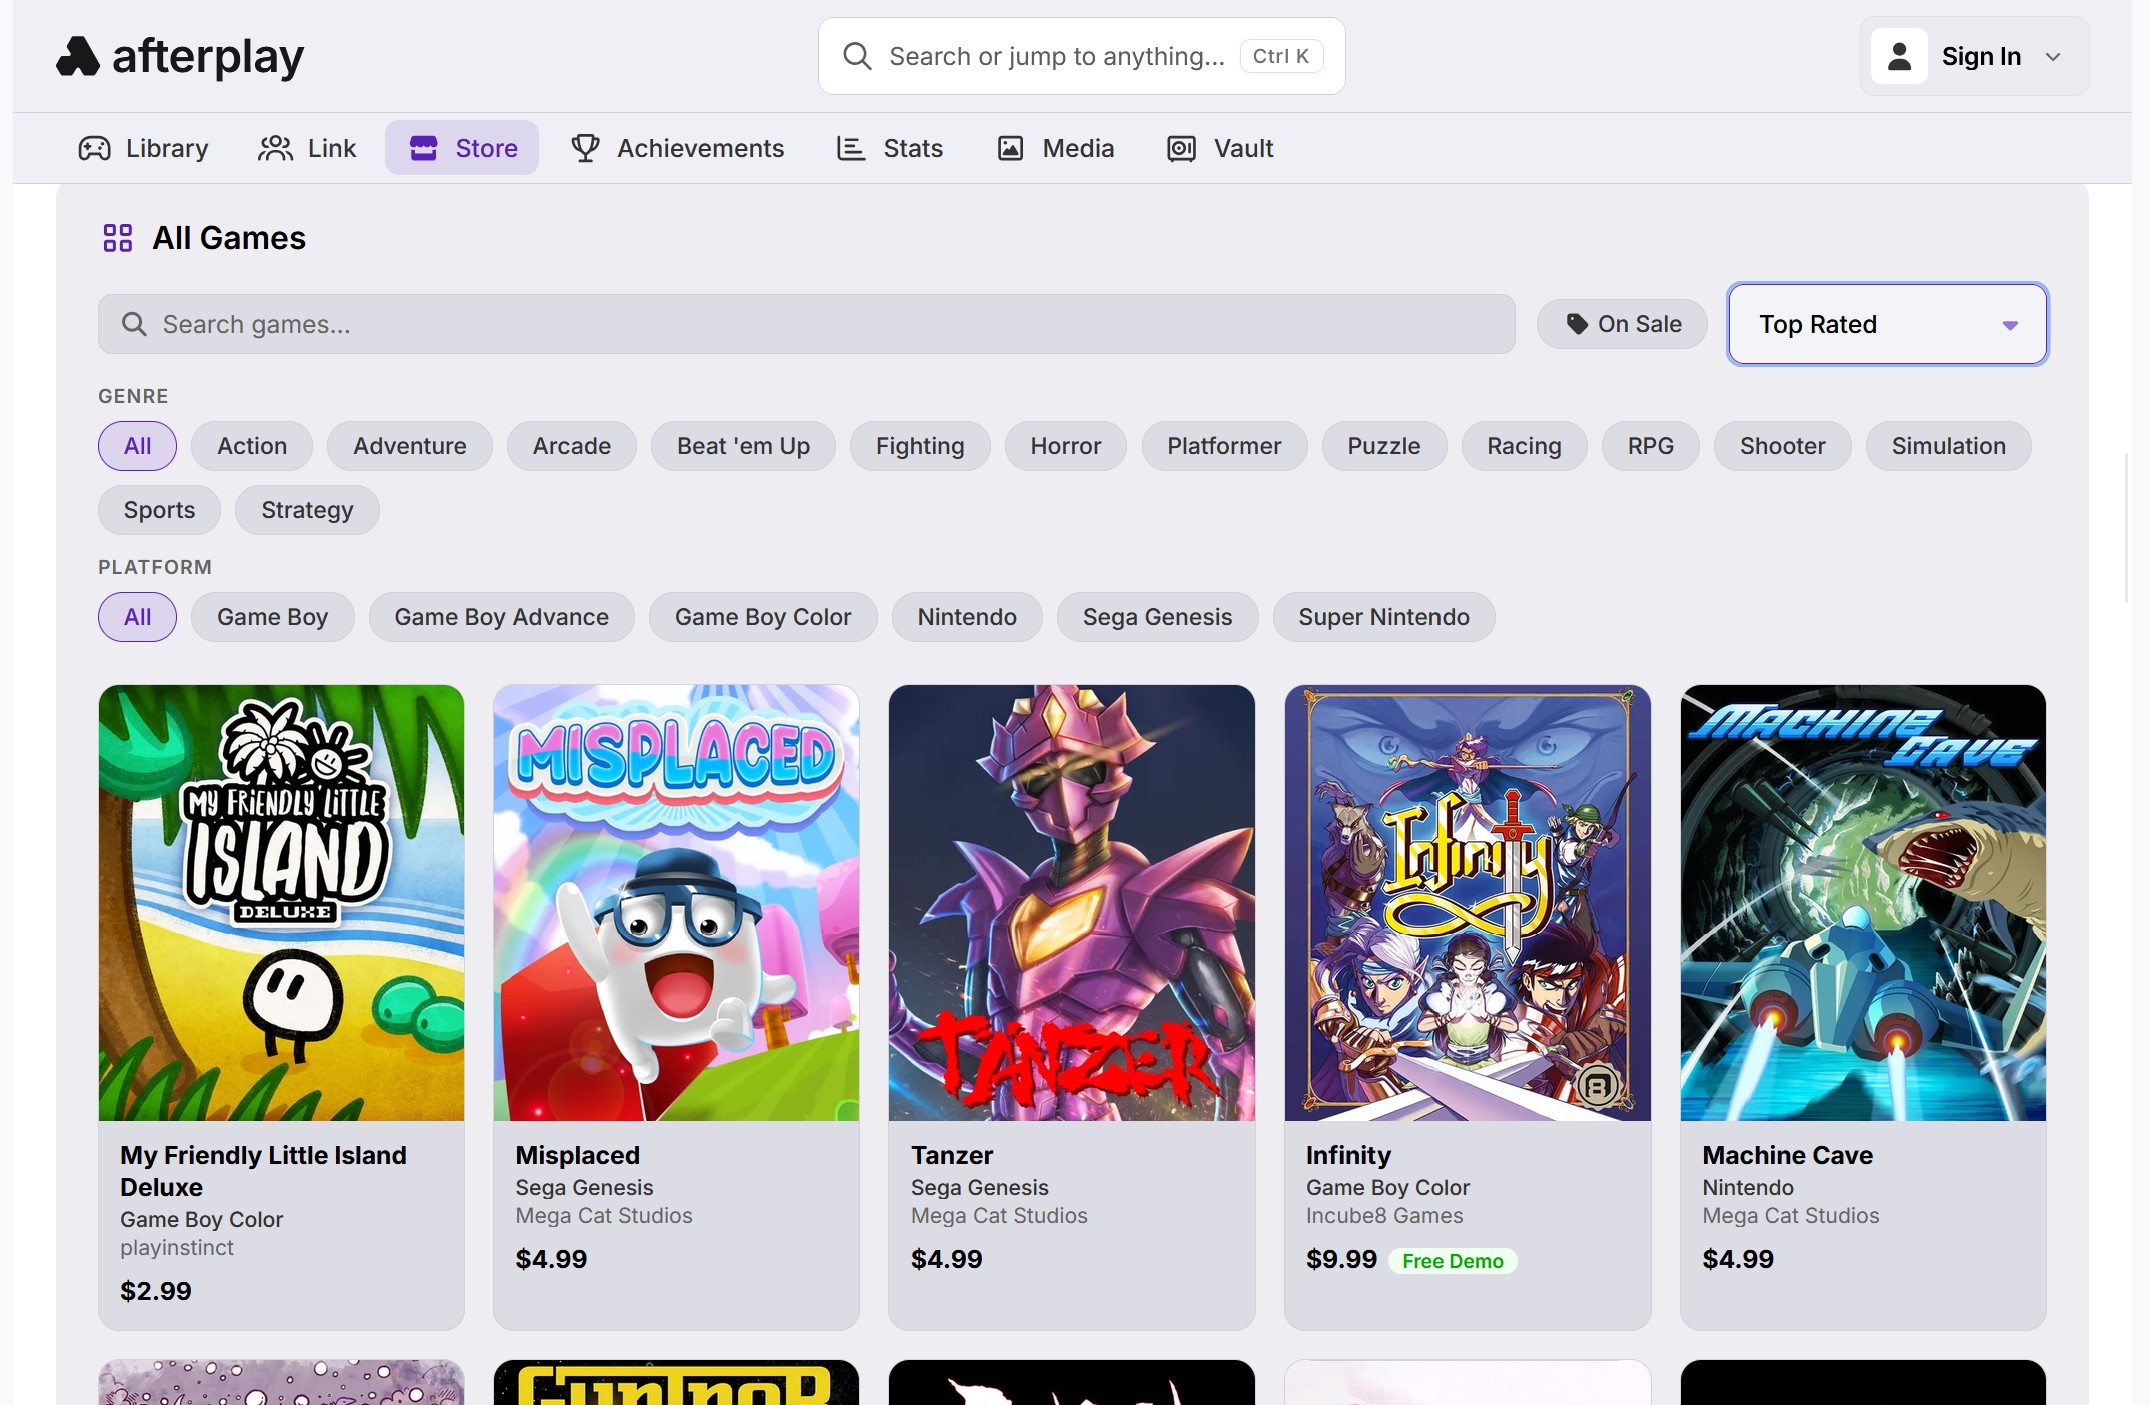This screenshot has height=1405, width=2150.
Task: Expand the Sign In chevron menu
Action: 2054,57
